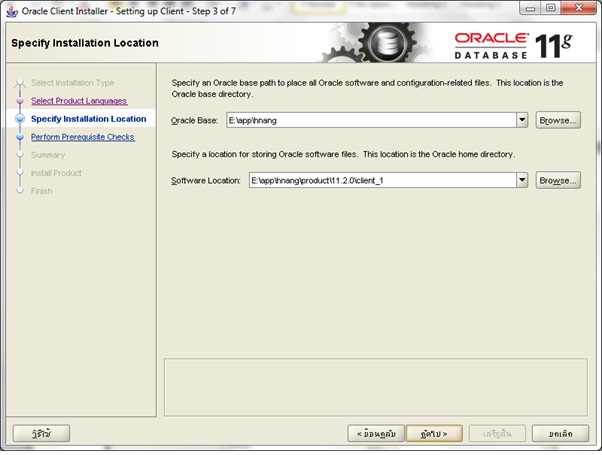
Task: Minimize the Oracle Client Installer window
Action: (531, 8)
